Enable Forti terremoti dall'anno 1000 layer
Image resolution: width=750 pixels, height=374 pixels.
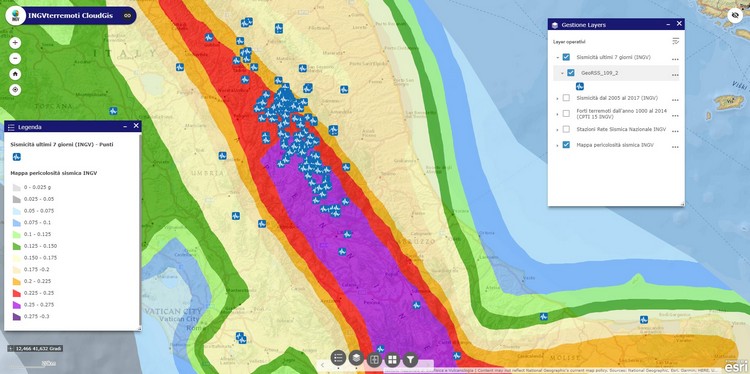pyautogui.click(x=566, y=113)
